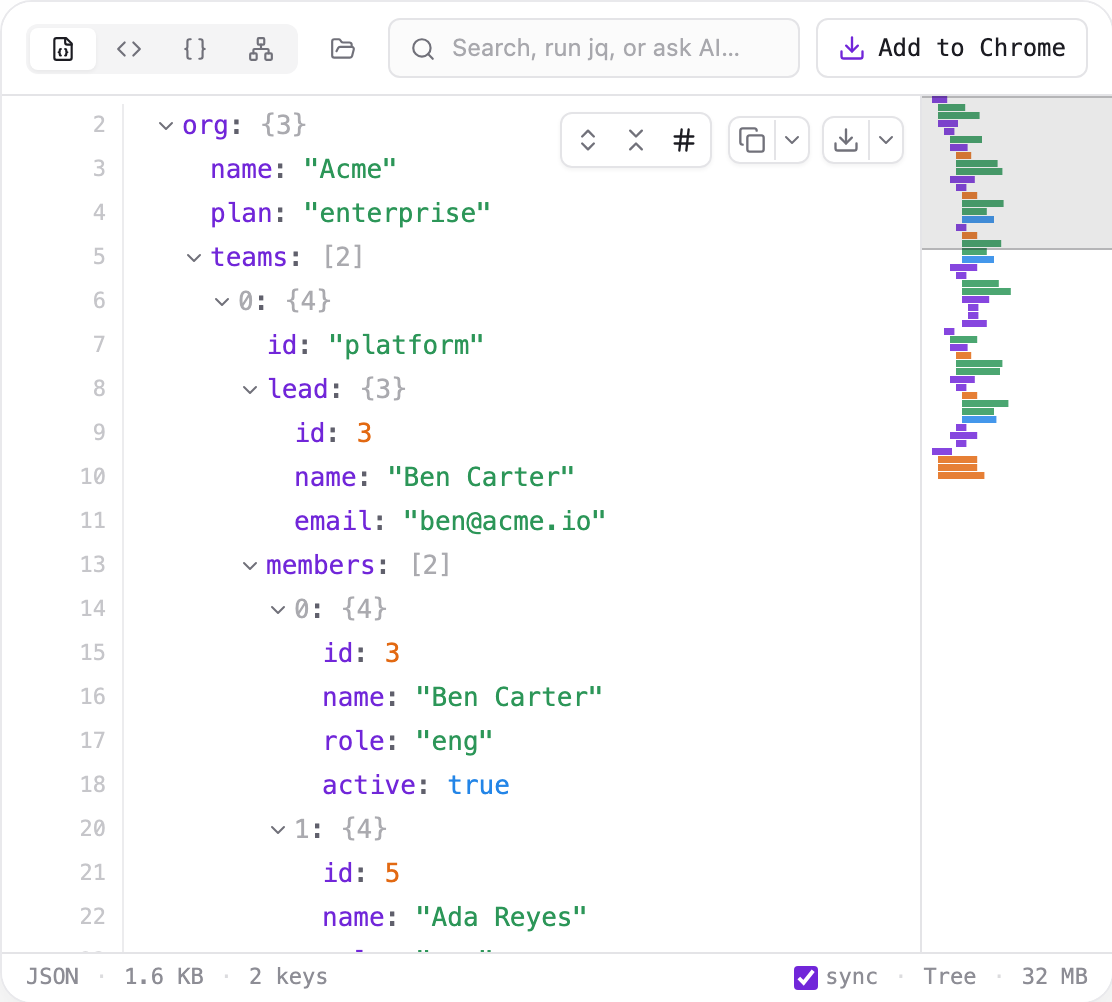Click "Ada Reyes" name value
The image size is (1112, 1002).
coord(501,917)
